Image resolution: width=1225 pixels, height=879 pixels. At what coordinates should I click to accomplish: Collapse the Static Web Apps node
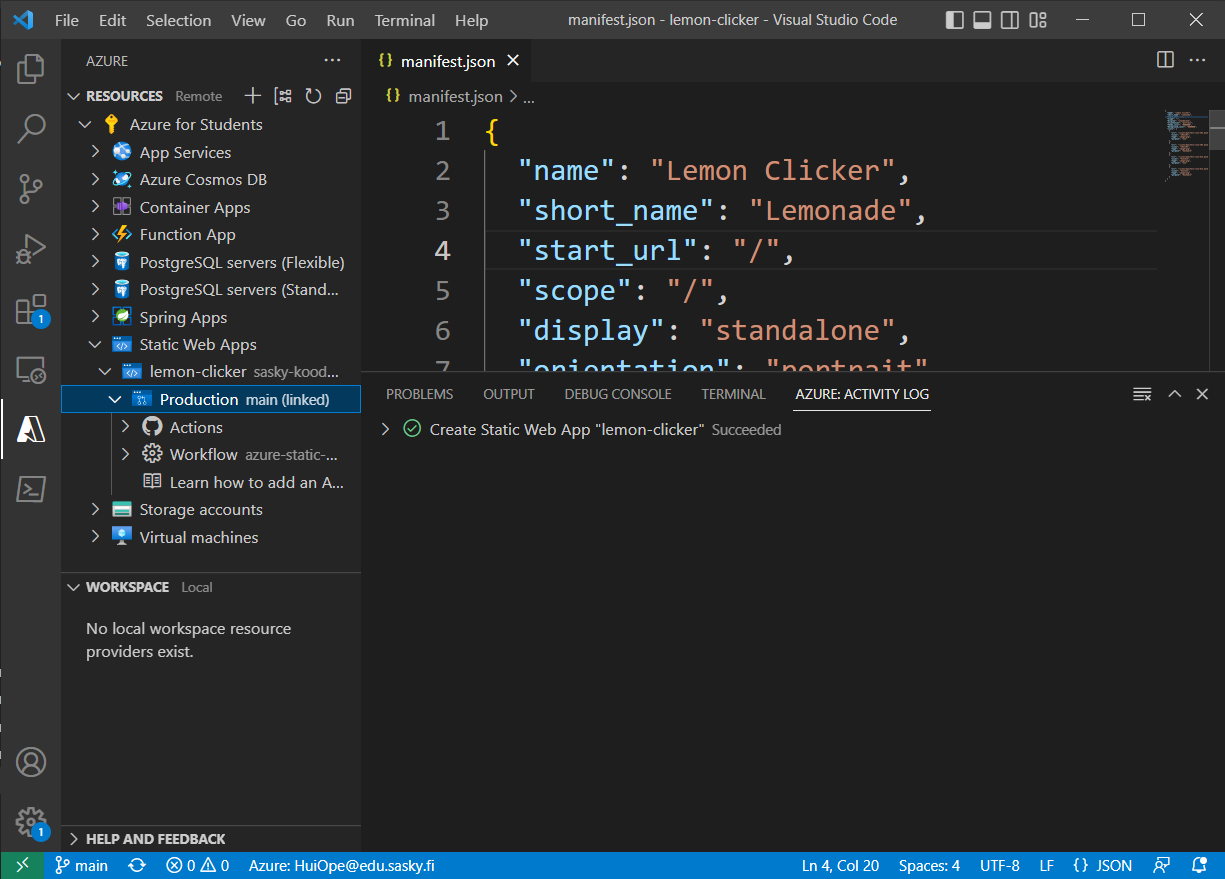96,345
